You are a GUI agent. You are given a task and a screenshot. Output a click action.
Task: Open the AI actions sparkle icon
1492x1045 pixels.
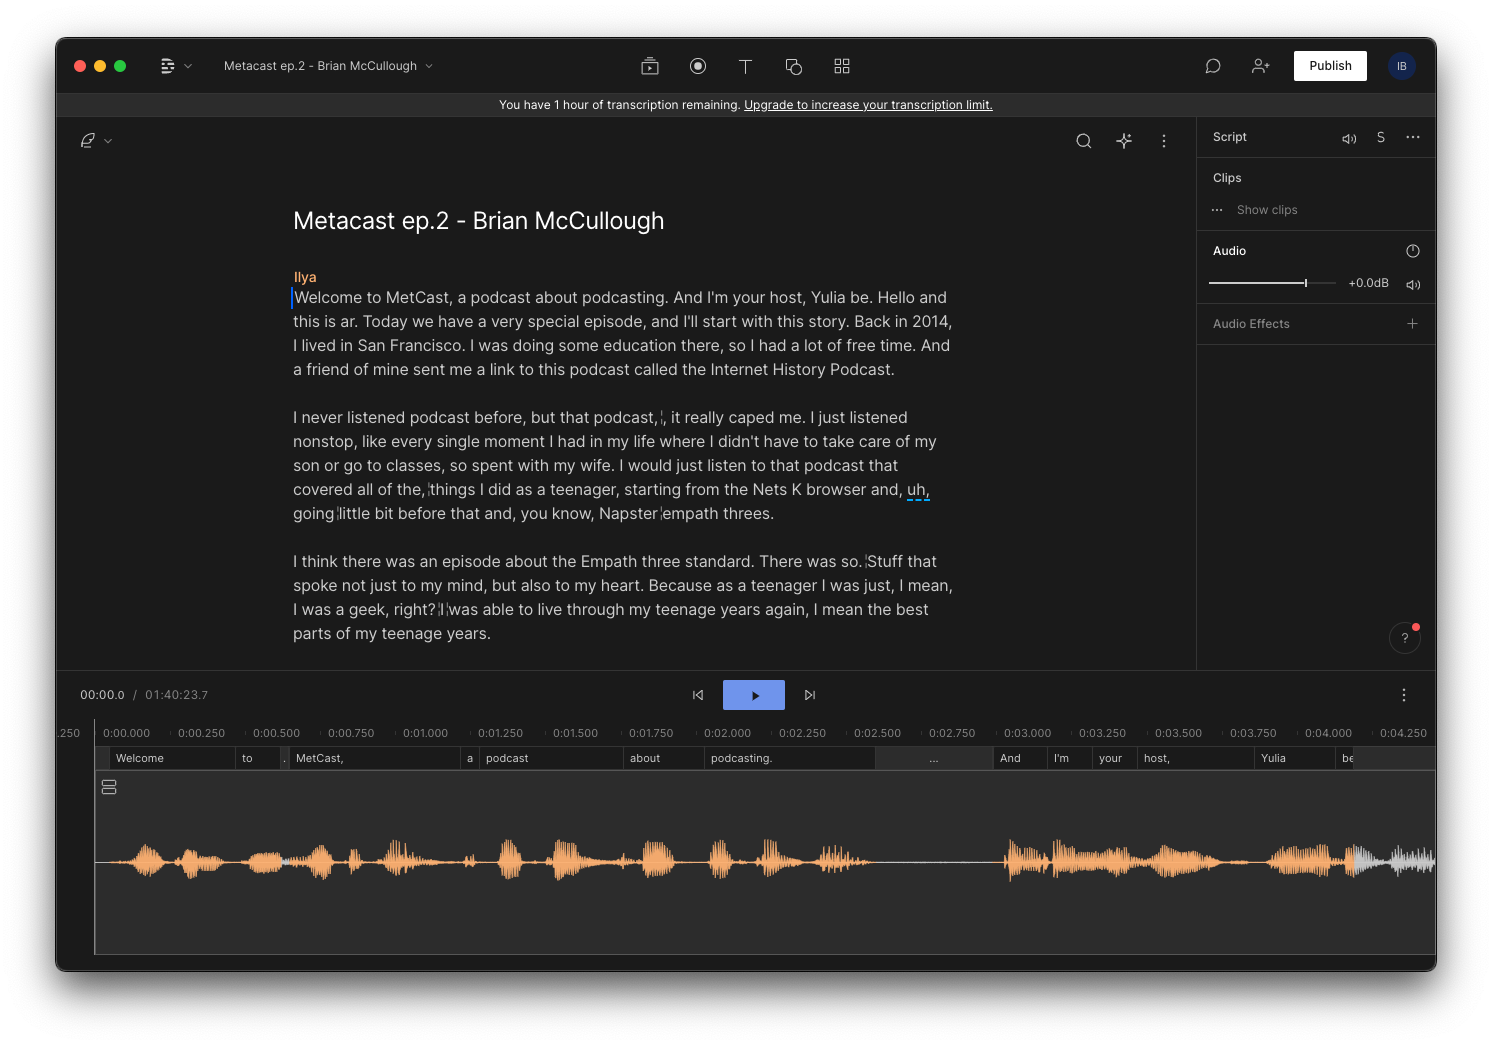[x=1124, y=141]
